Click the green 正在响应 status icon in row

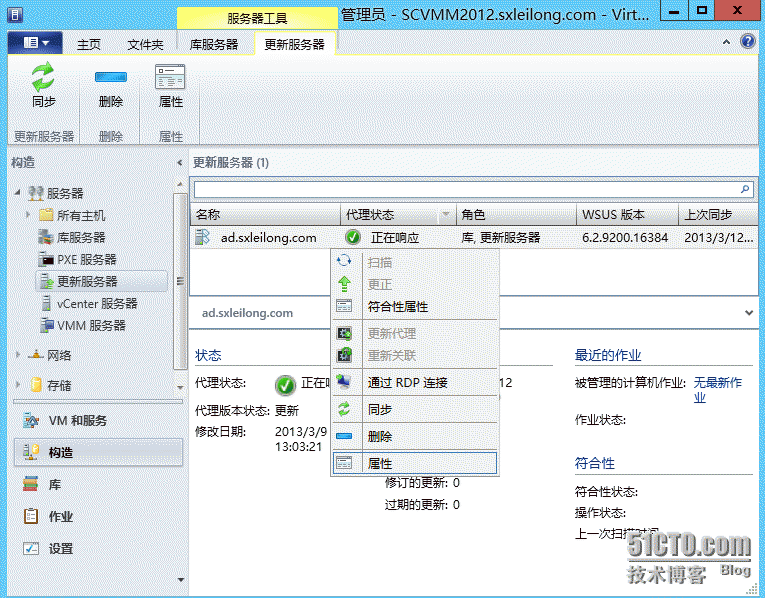pyautogui.click(x=353, y=238)
